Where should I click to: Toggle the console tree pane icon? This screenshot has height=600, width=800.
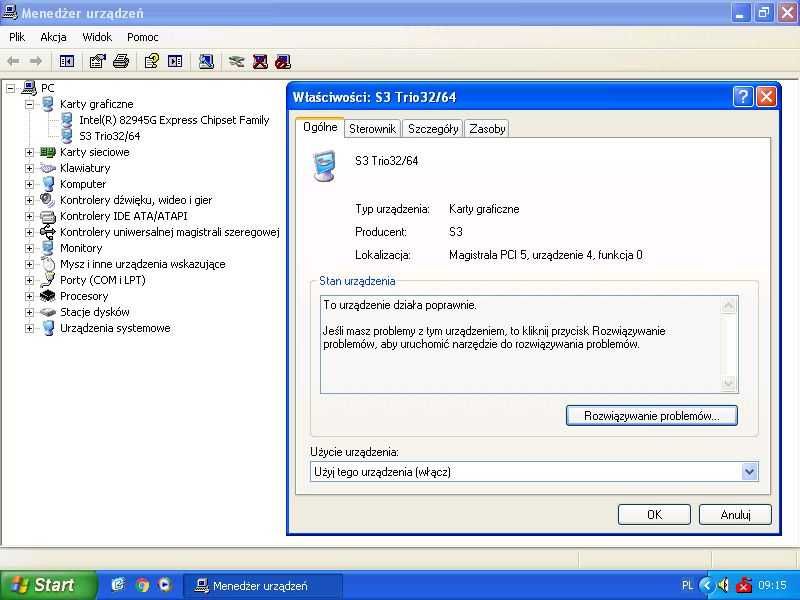pos(67,62)
